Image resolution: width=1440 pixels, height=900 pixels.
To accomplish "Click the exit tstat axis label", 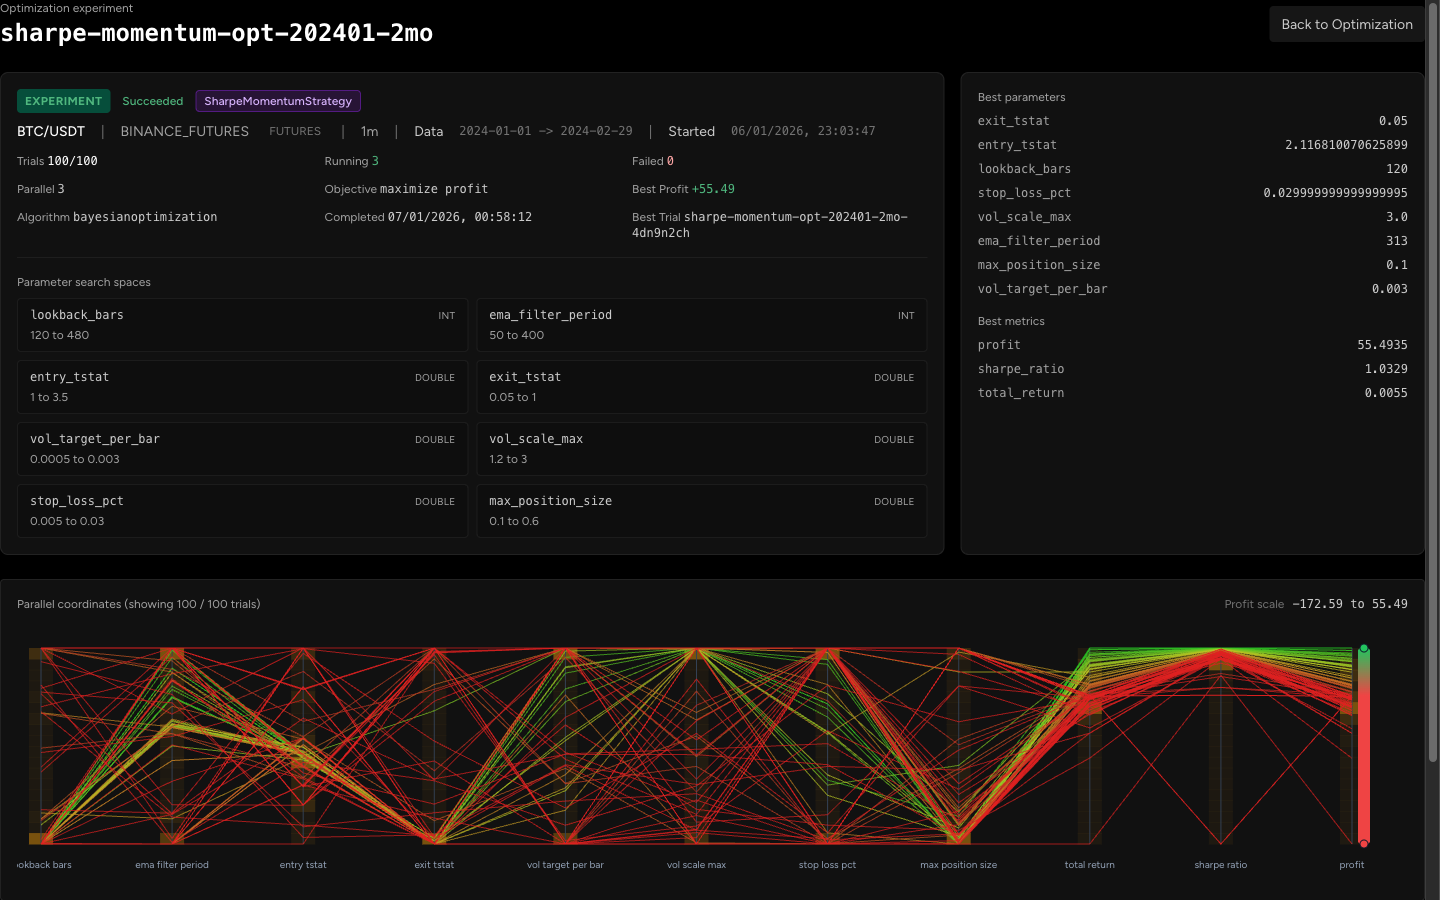I will 434,865.
